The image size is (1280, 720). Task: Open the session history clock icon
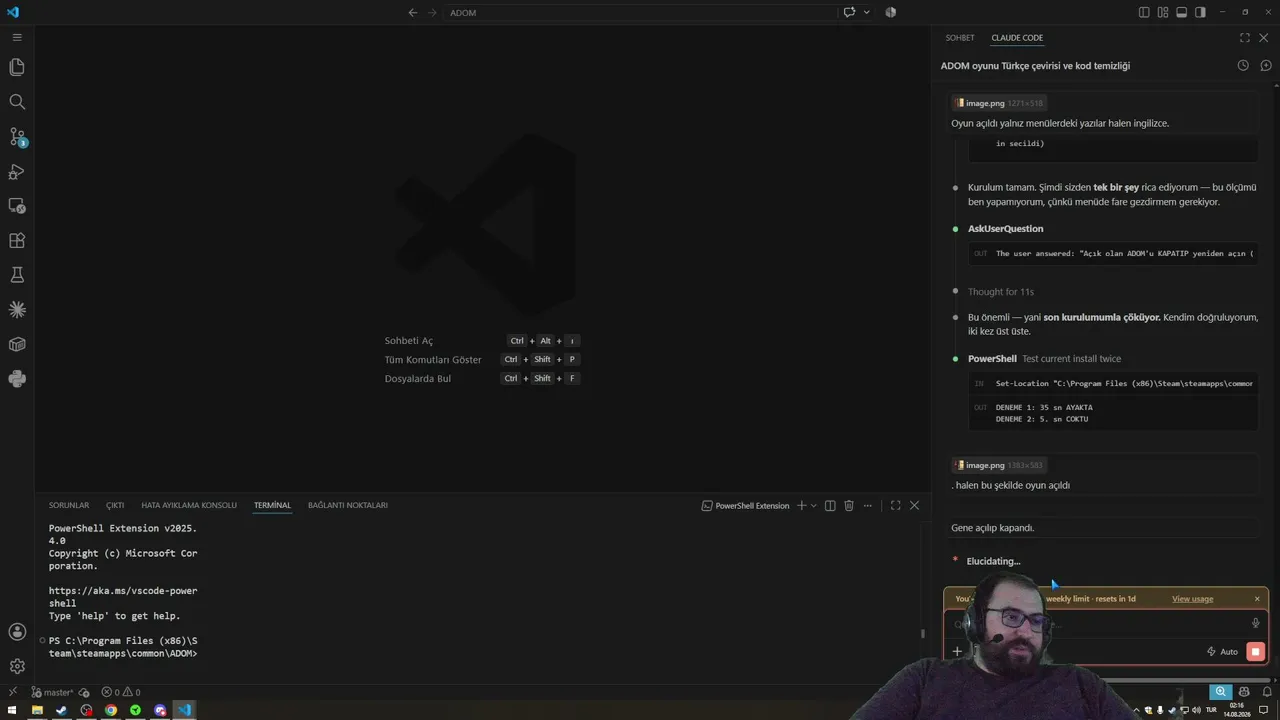(1243, 65)
